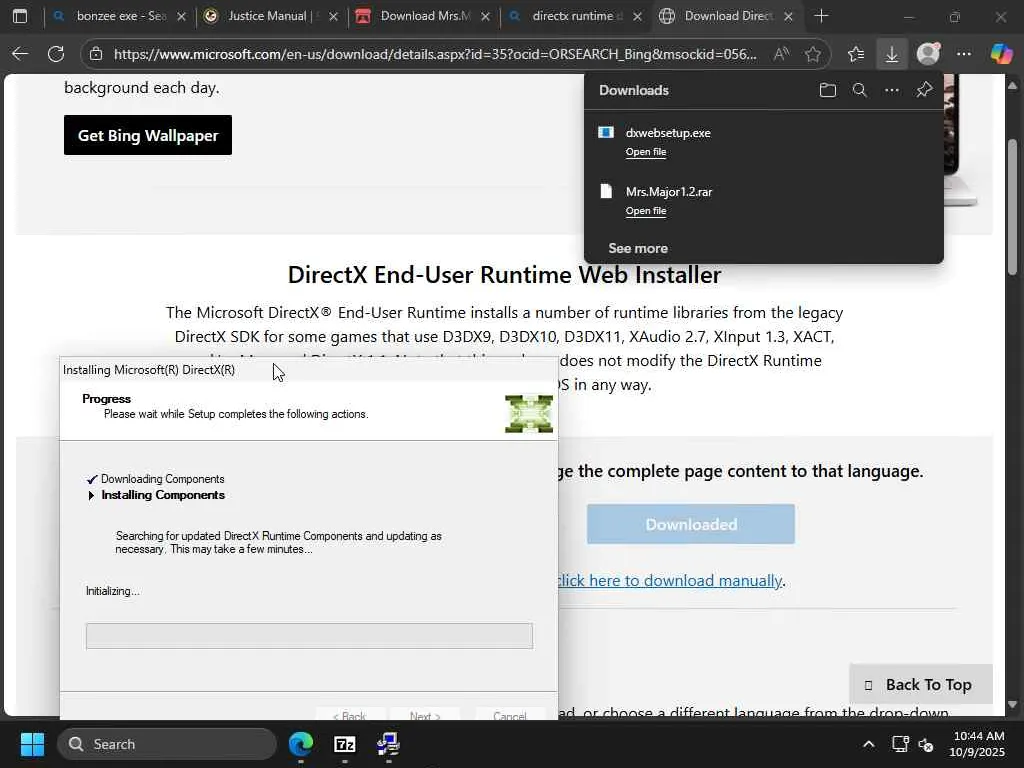The width and height of the screenshot is (1024, 768).
Task: Click the Back To Top button
Action: click(x=921, y=684)
